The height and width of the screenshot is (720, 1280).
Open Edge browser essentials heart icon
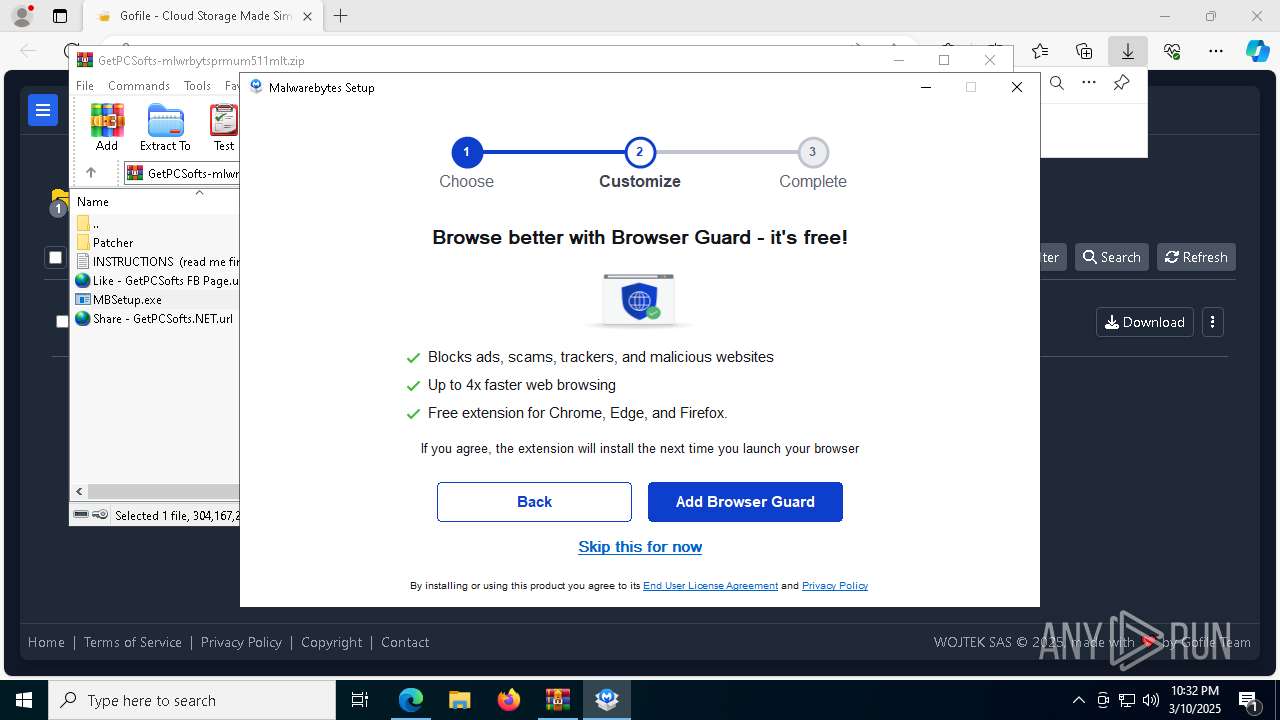(x=1172, y=51)
